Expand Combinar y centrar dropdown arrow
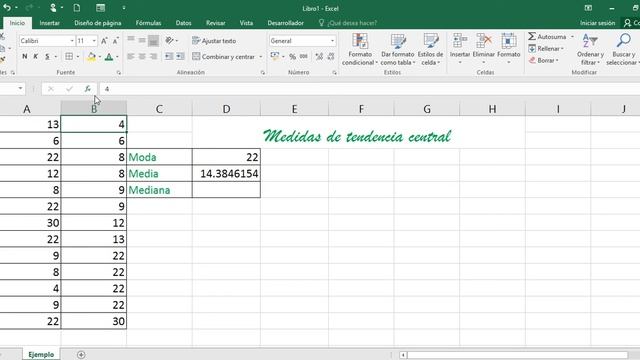640x360 pixels. pos(260,57)
